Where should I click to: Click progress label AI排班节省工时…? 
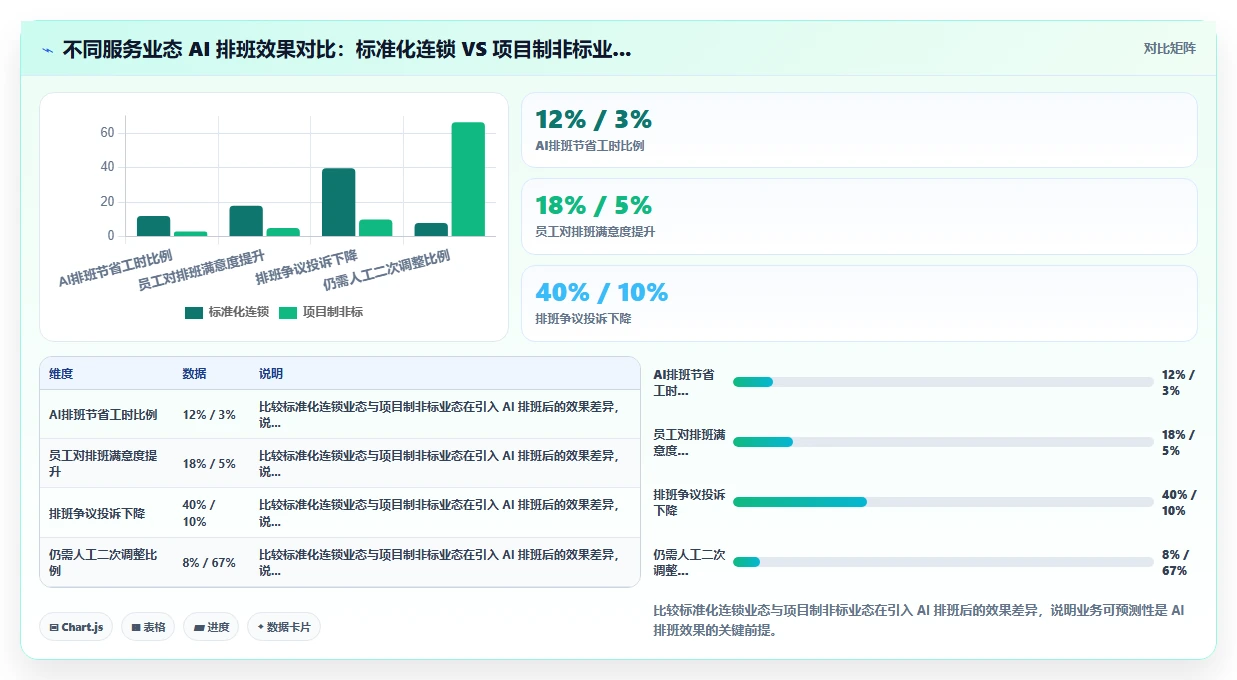[x=684, y=382]
